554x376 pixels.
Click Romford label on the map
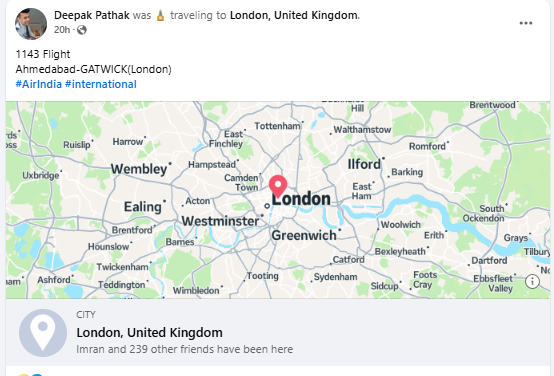(x=427, y=146)
